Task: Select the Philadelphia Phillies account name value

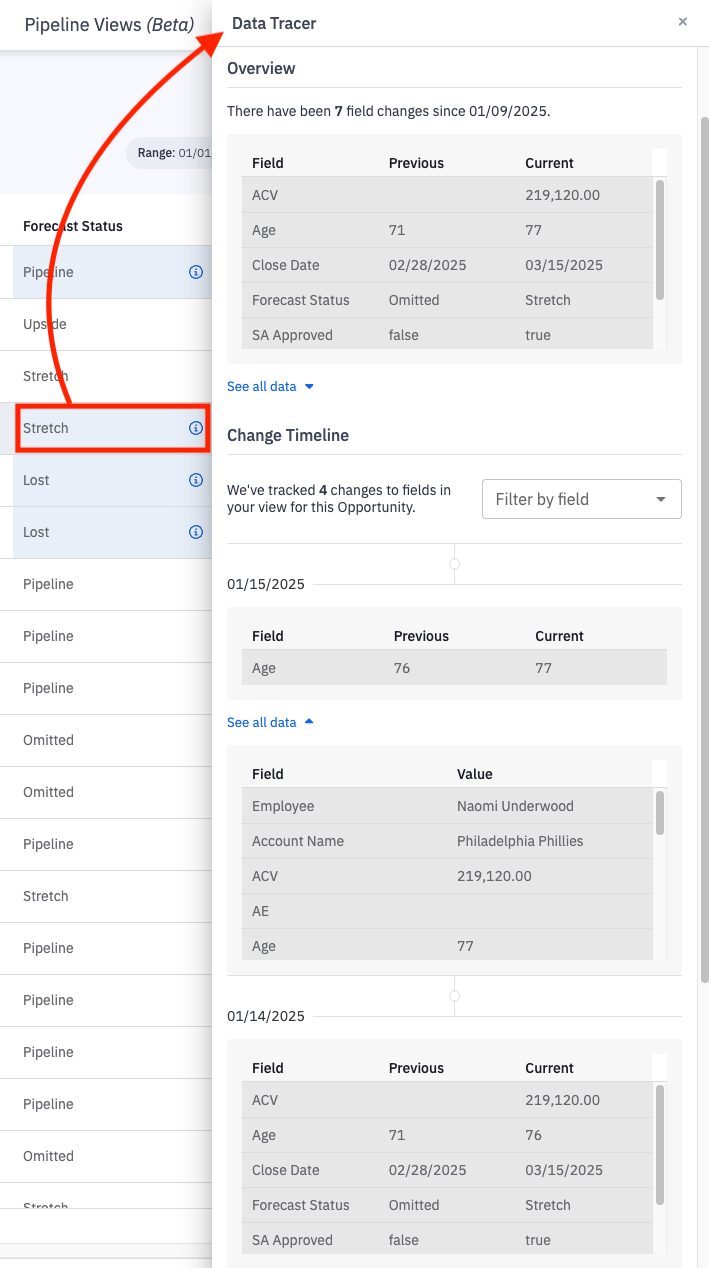Action: 520,841
